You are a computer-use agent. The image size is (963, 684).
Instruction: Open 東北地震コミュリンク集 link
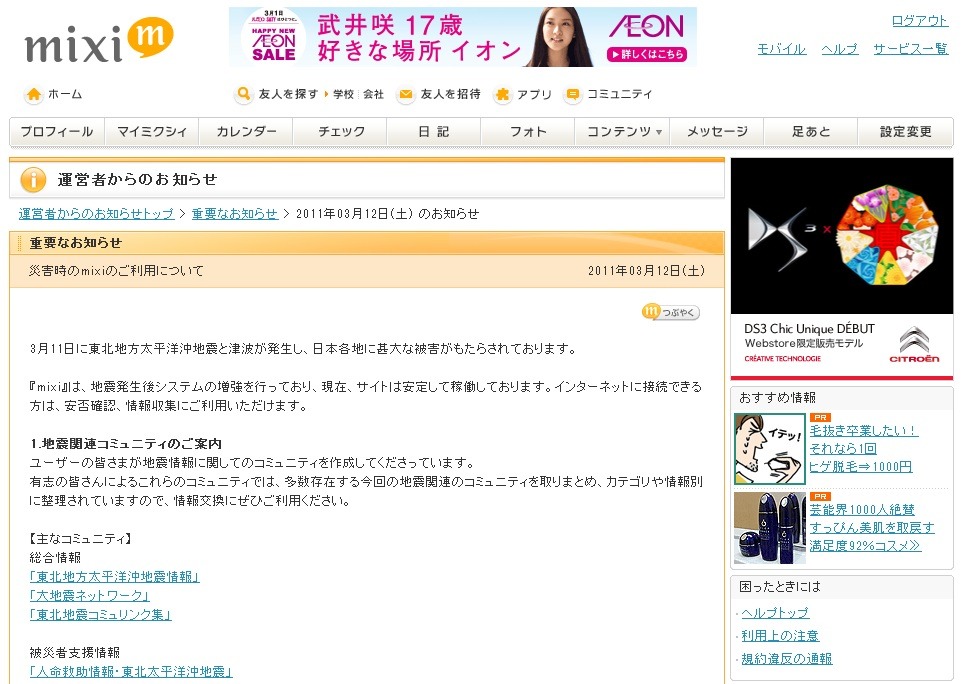click(101, 615)
